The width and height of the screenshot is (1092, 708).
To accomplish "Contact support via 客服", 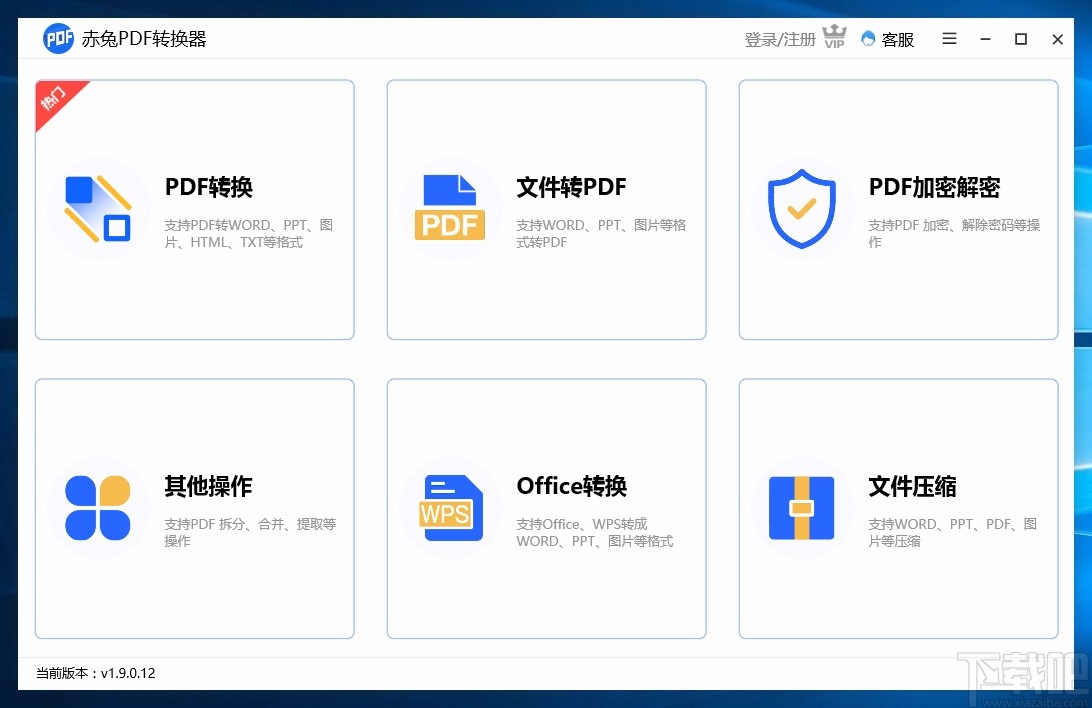I will tap(896, 39).
